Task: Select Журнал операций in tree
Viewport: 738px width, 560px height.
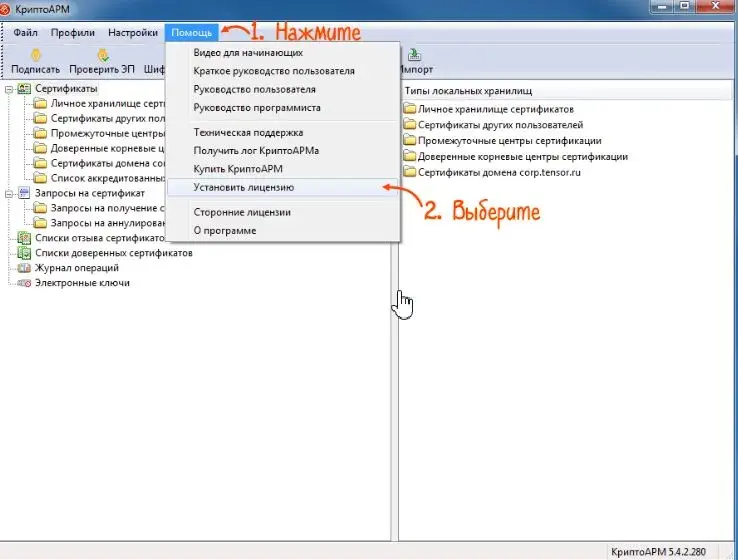Action: click(77, 268)
